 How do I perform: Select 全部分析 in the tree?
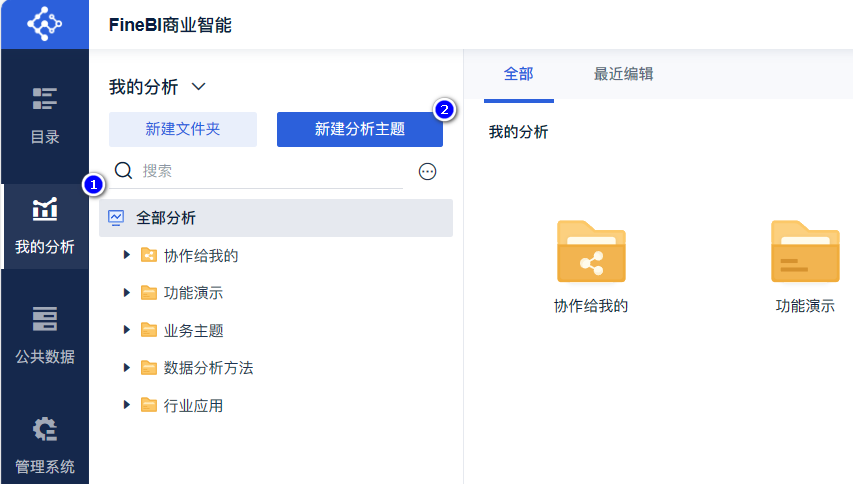point(166,218)
